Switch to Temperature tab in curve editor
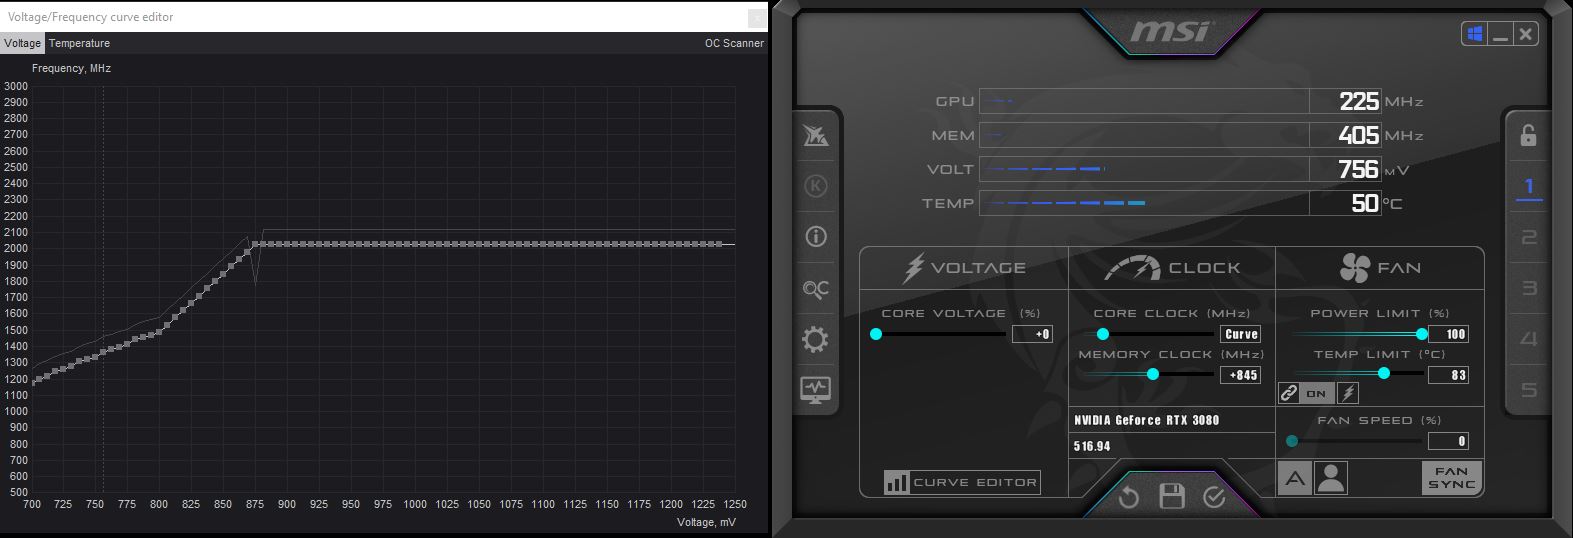The width and height of the screenshot is (1573, 538). pos(79,43)
